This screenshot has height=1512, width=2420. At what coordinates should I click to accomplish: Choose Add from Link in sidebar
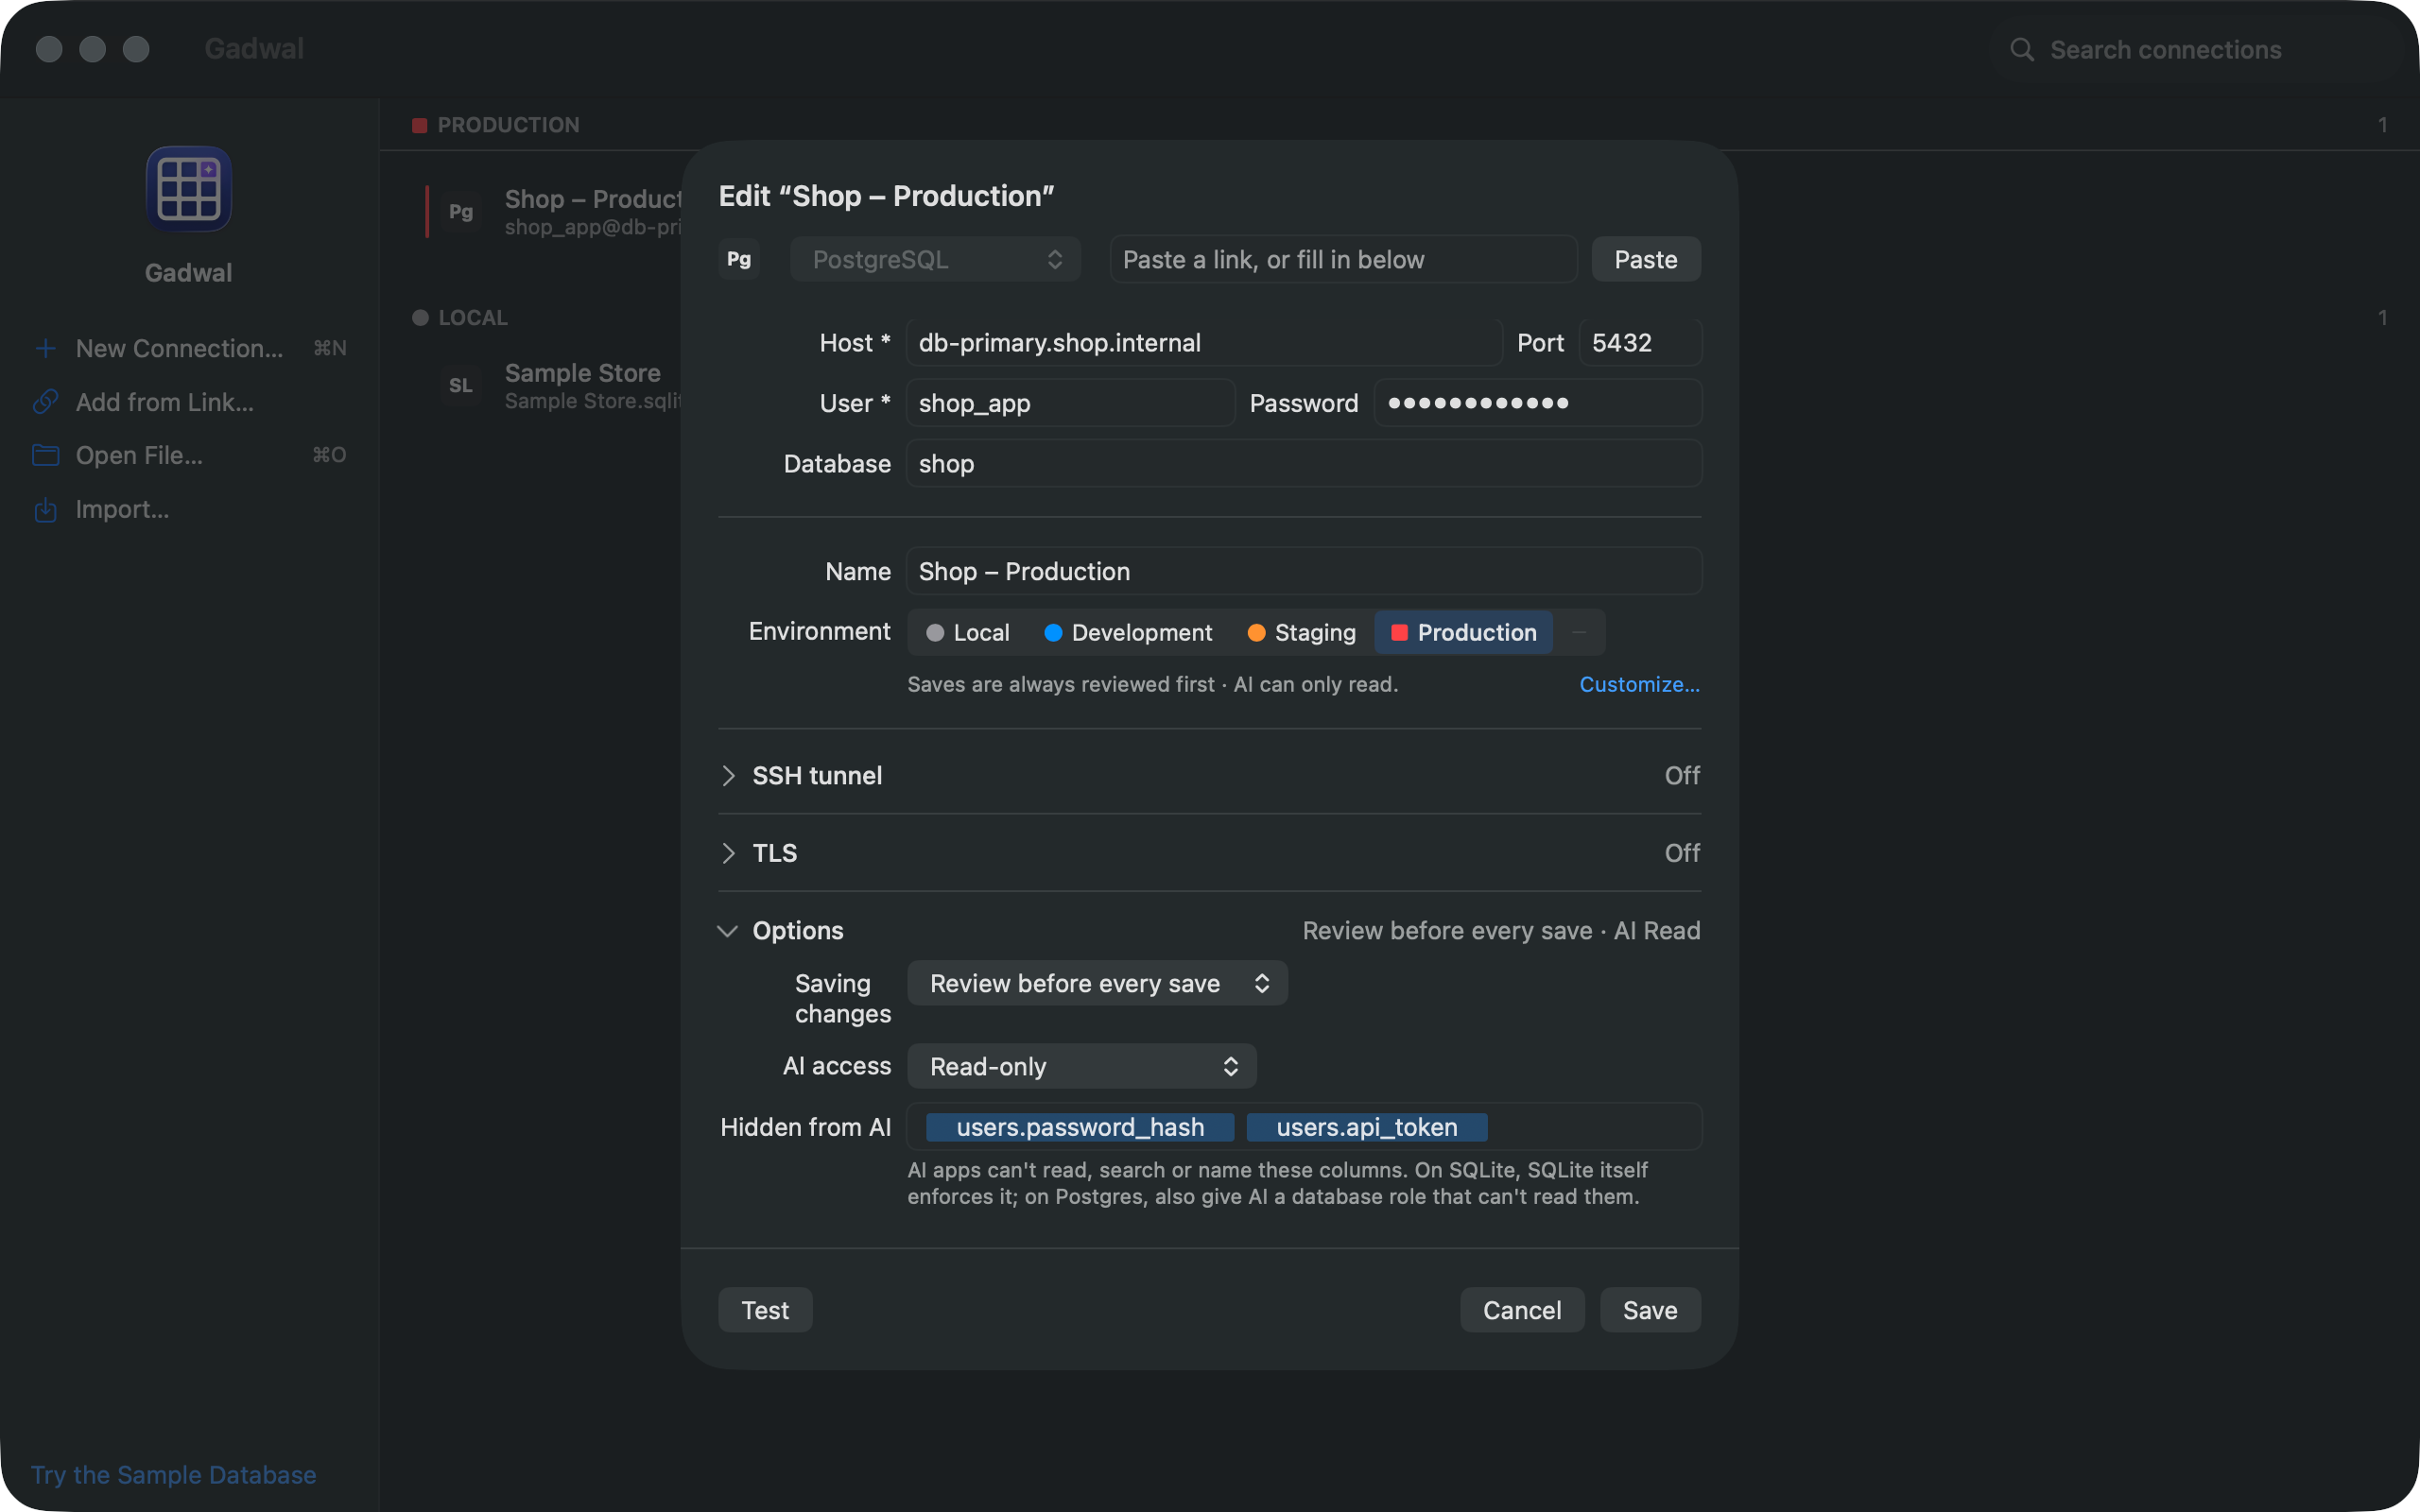pyautogui.click(x=189, y=402)
